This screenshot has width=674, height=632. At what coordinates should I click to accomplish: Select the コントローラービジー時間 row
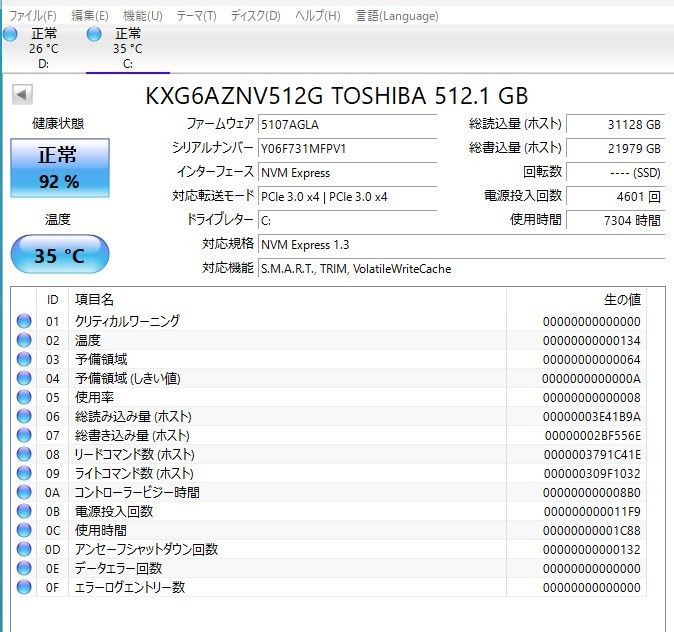tap(329, 492)
